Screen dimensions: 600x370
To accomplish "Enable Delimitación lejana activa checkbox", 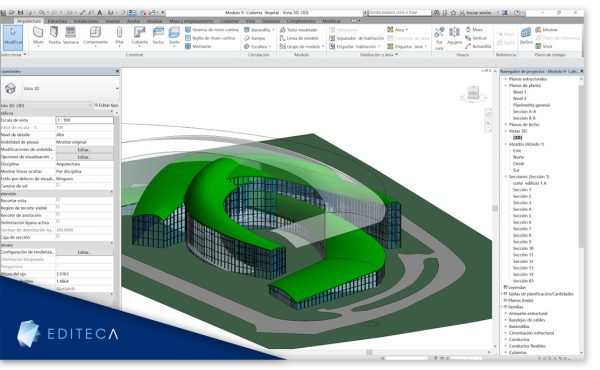I will pos(58,222).
